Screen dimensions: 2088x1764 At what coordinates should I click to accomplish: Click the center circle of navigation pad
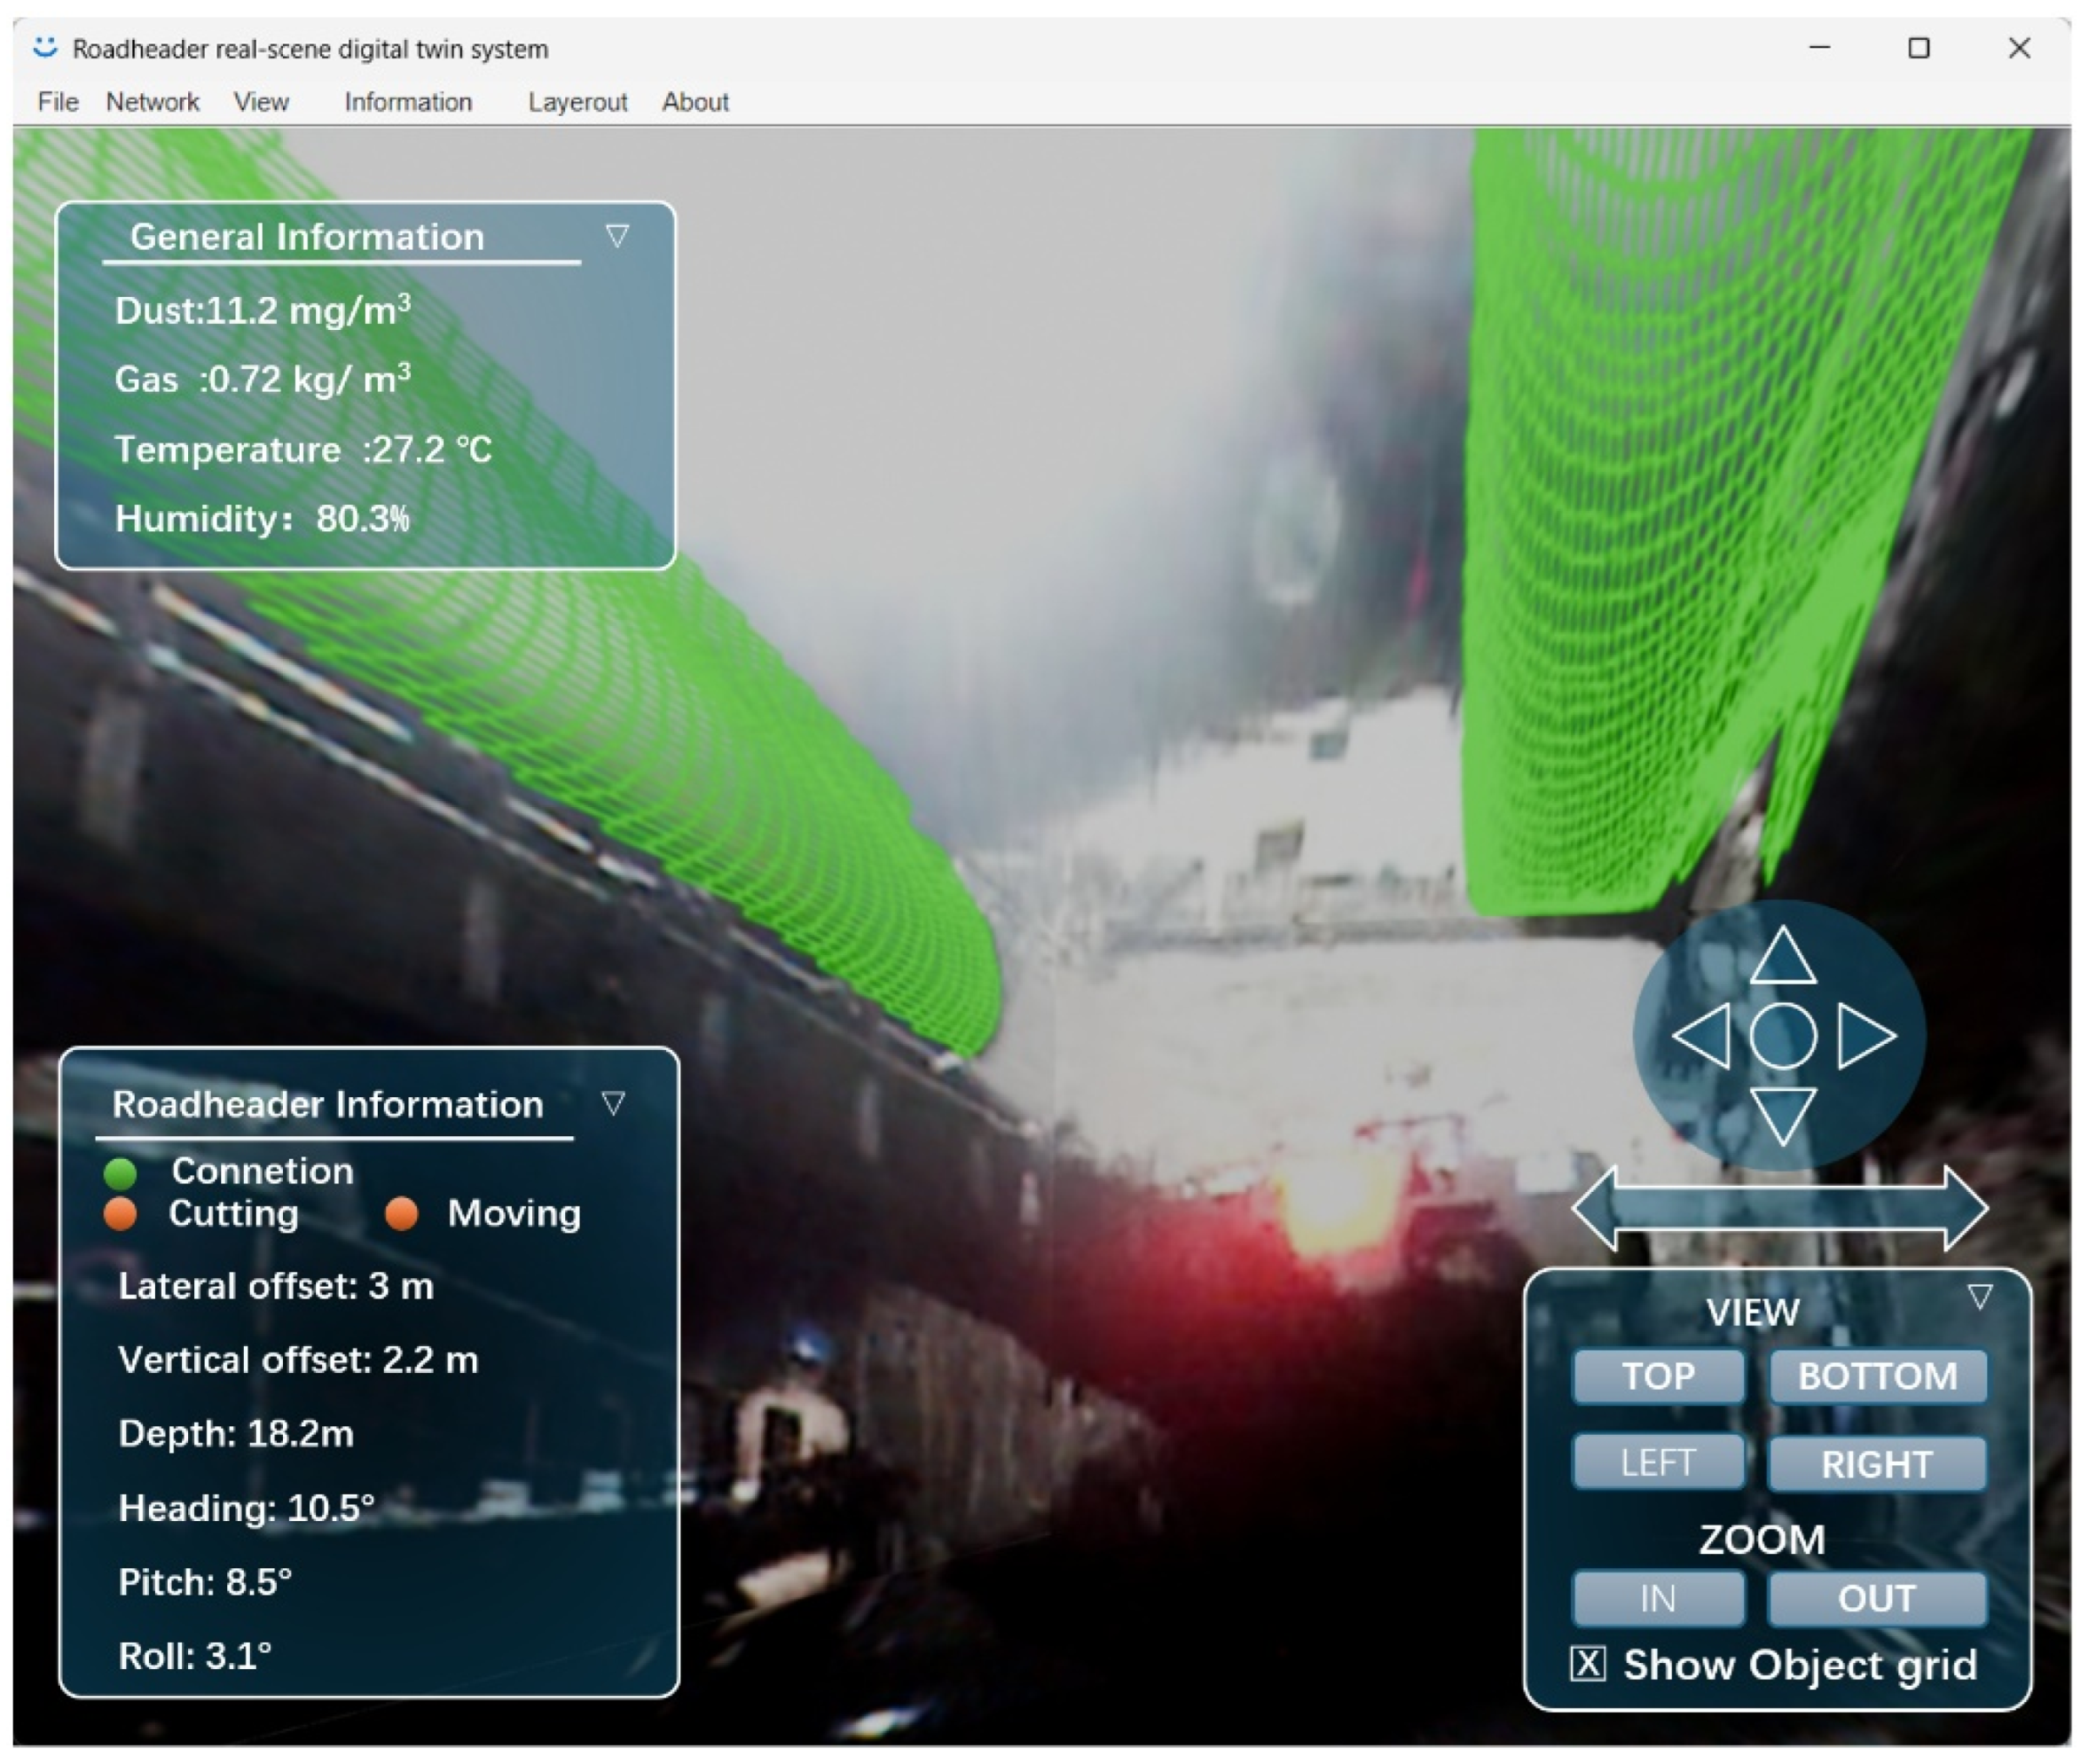tap(1783, 1036)
